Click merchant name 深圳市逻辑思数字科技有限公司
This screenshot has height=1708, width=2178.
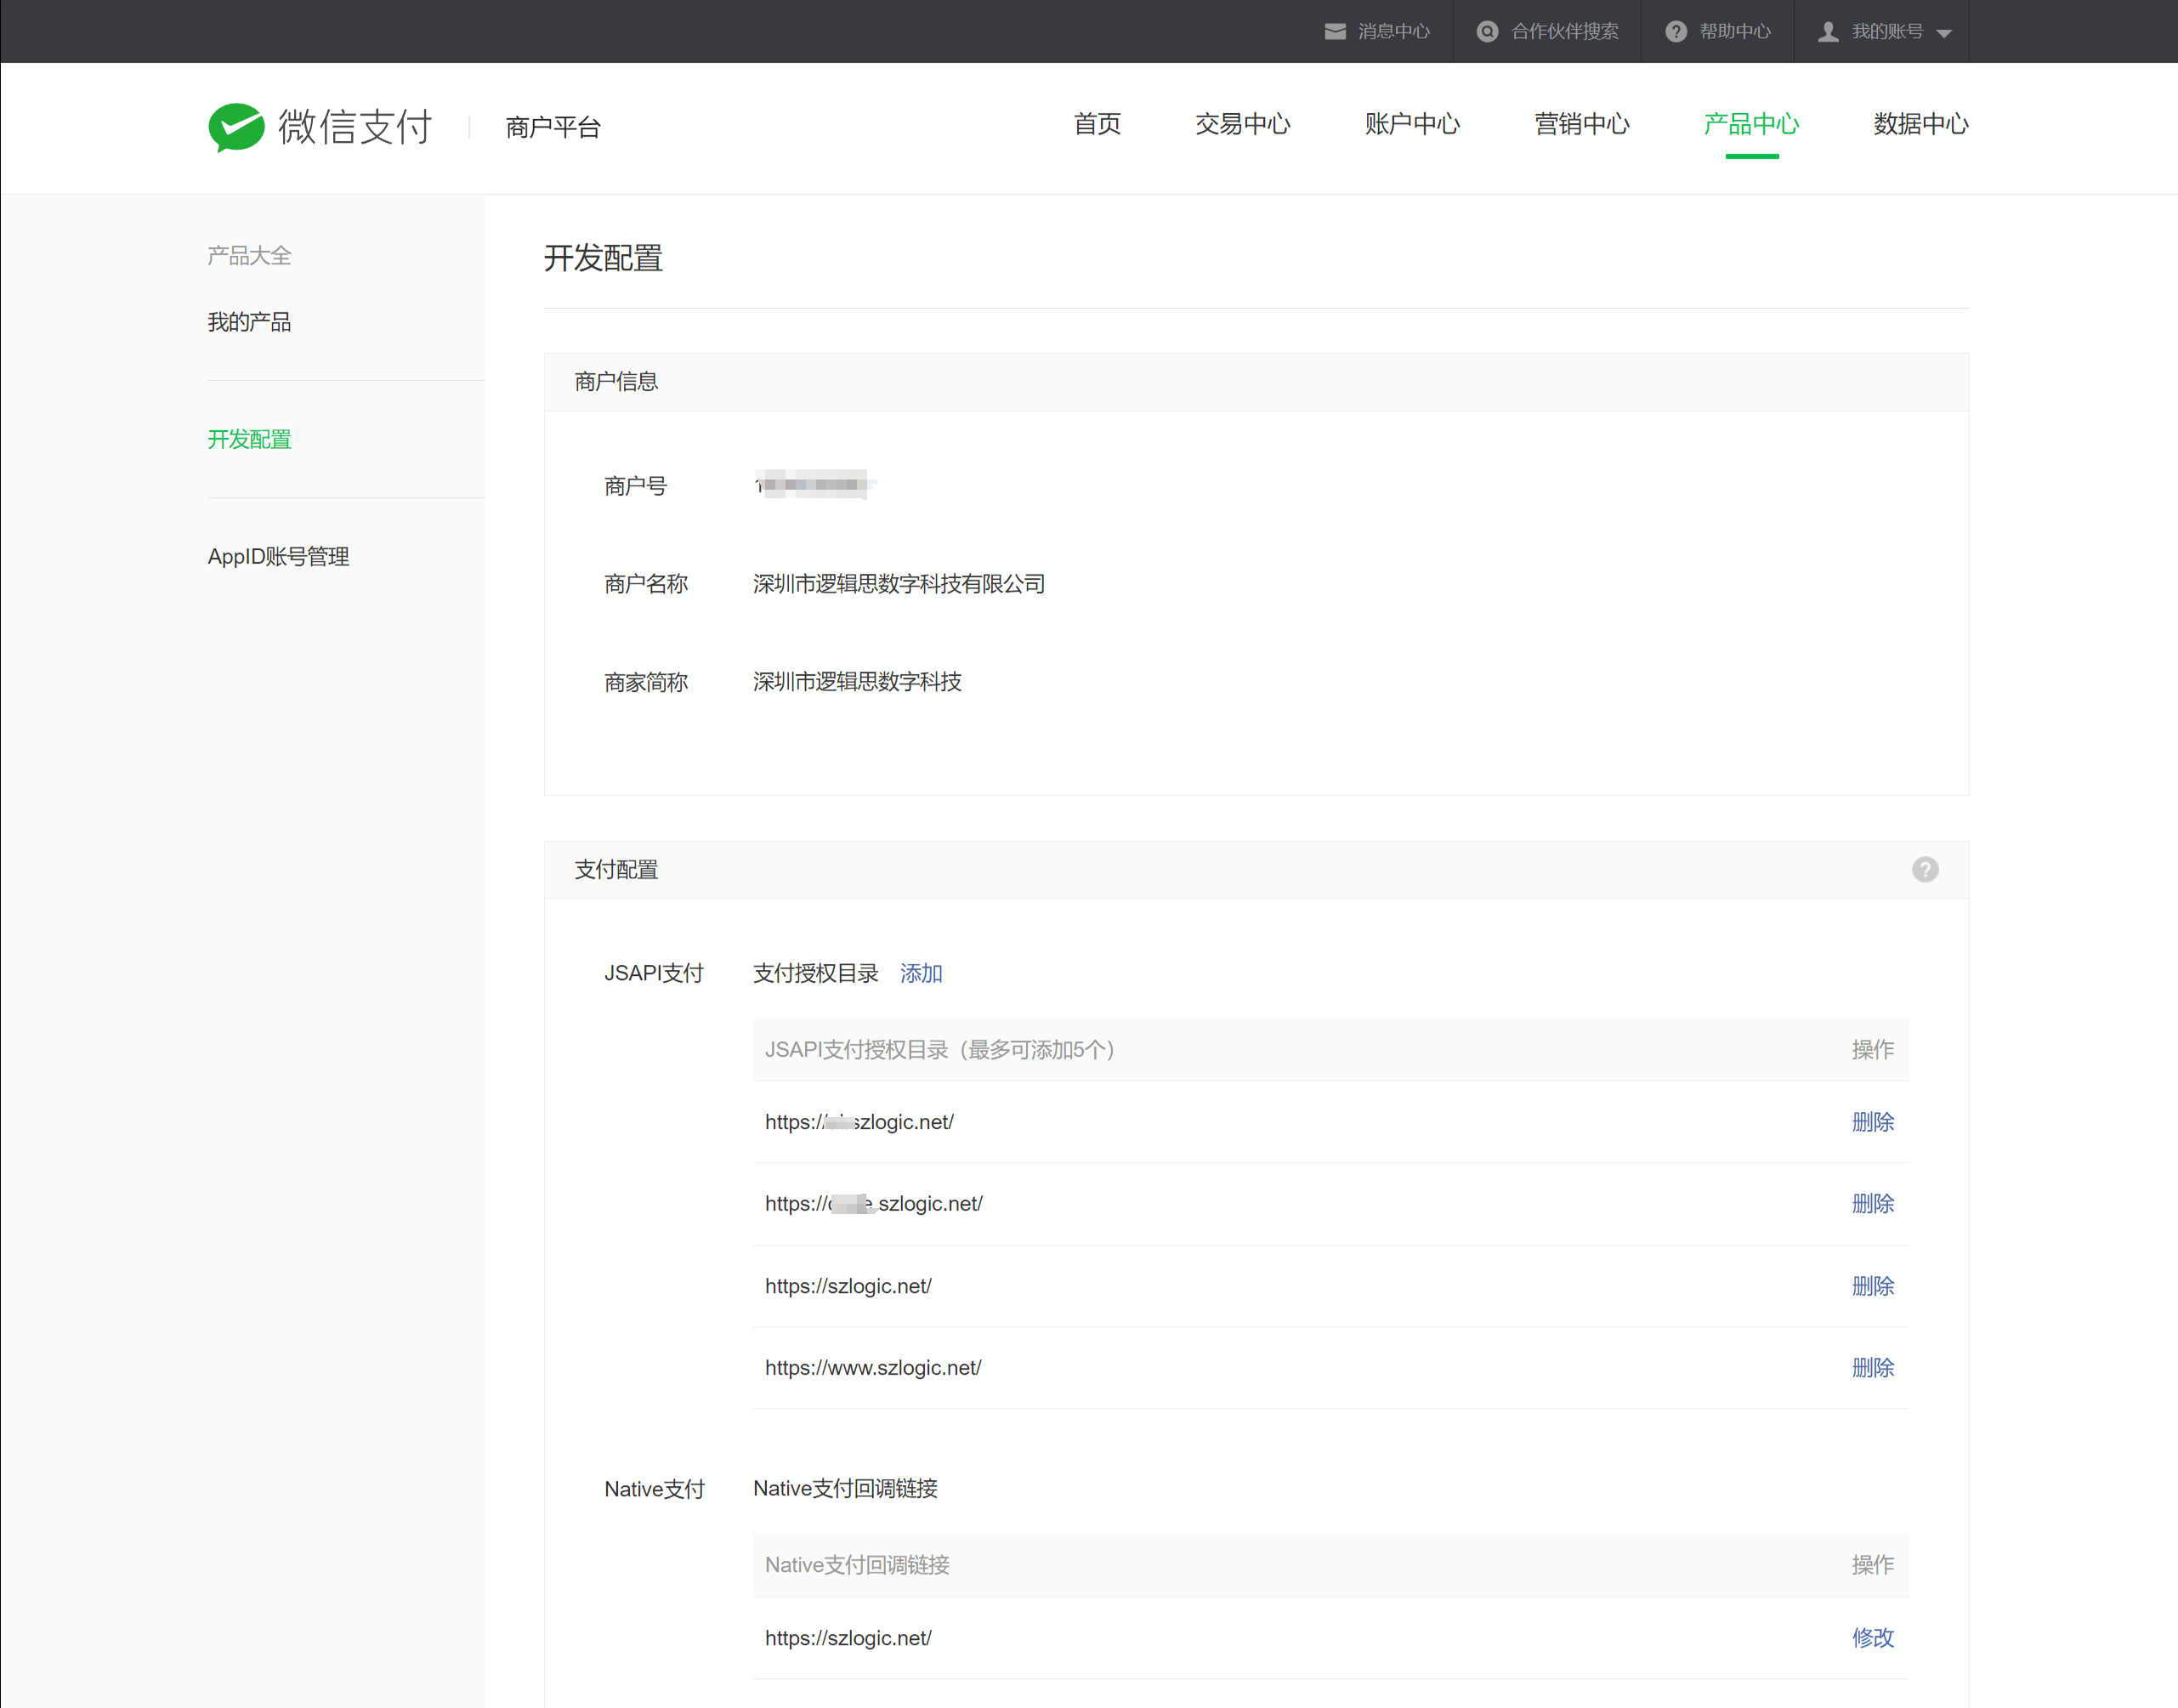pyautogui.click(x=899, y=584)
